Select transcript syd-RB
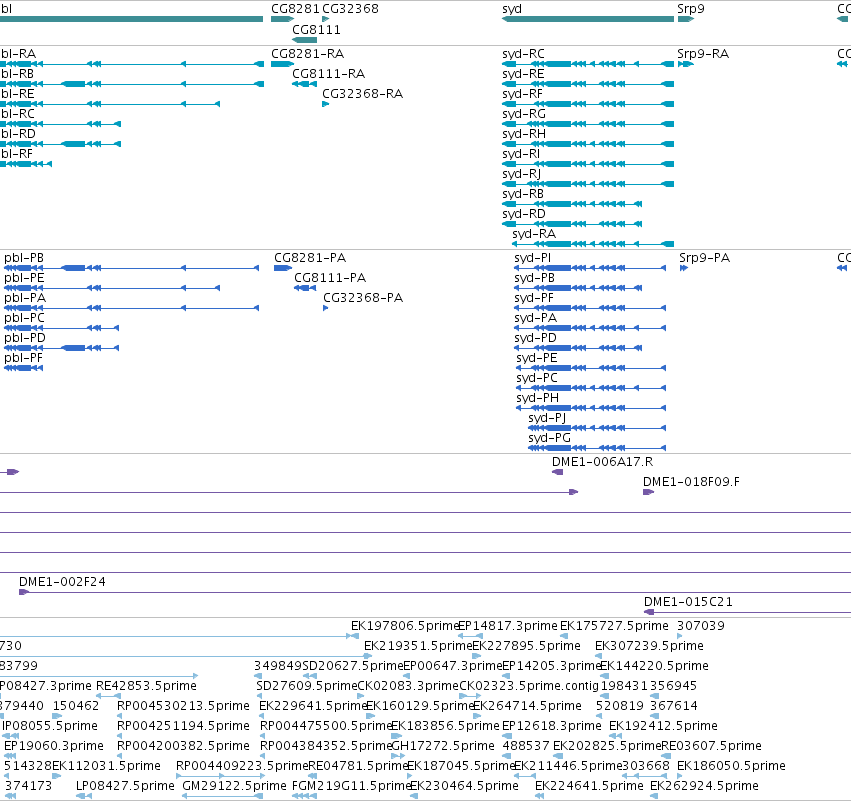Screen dimensions: 851x801 (x=523, y=194)
